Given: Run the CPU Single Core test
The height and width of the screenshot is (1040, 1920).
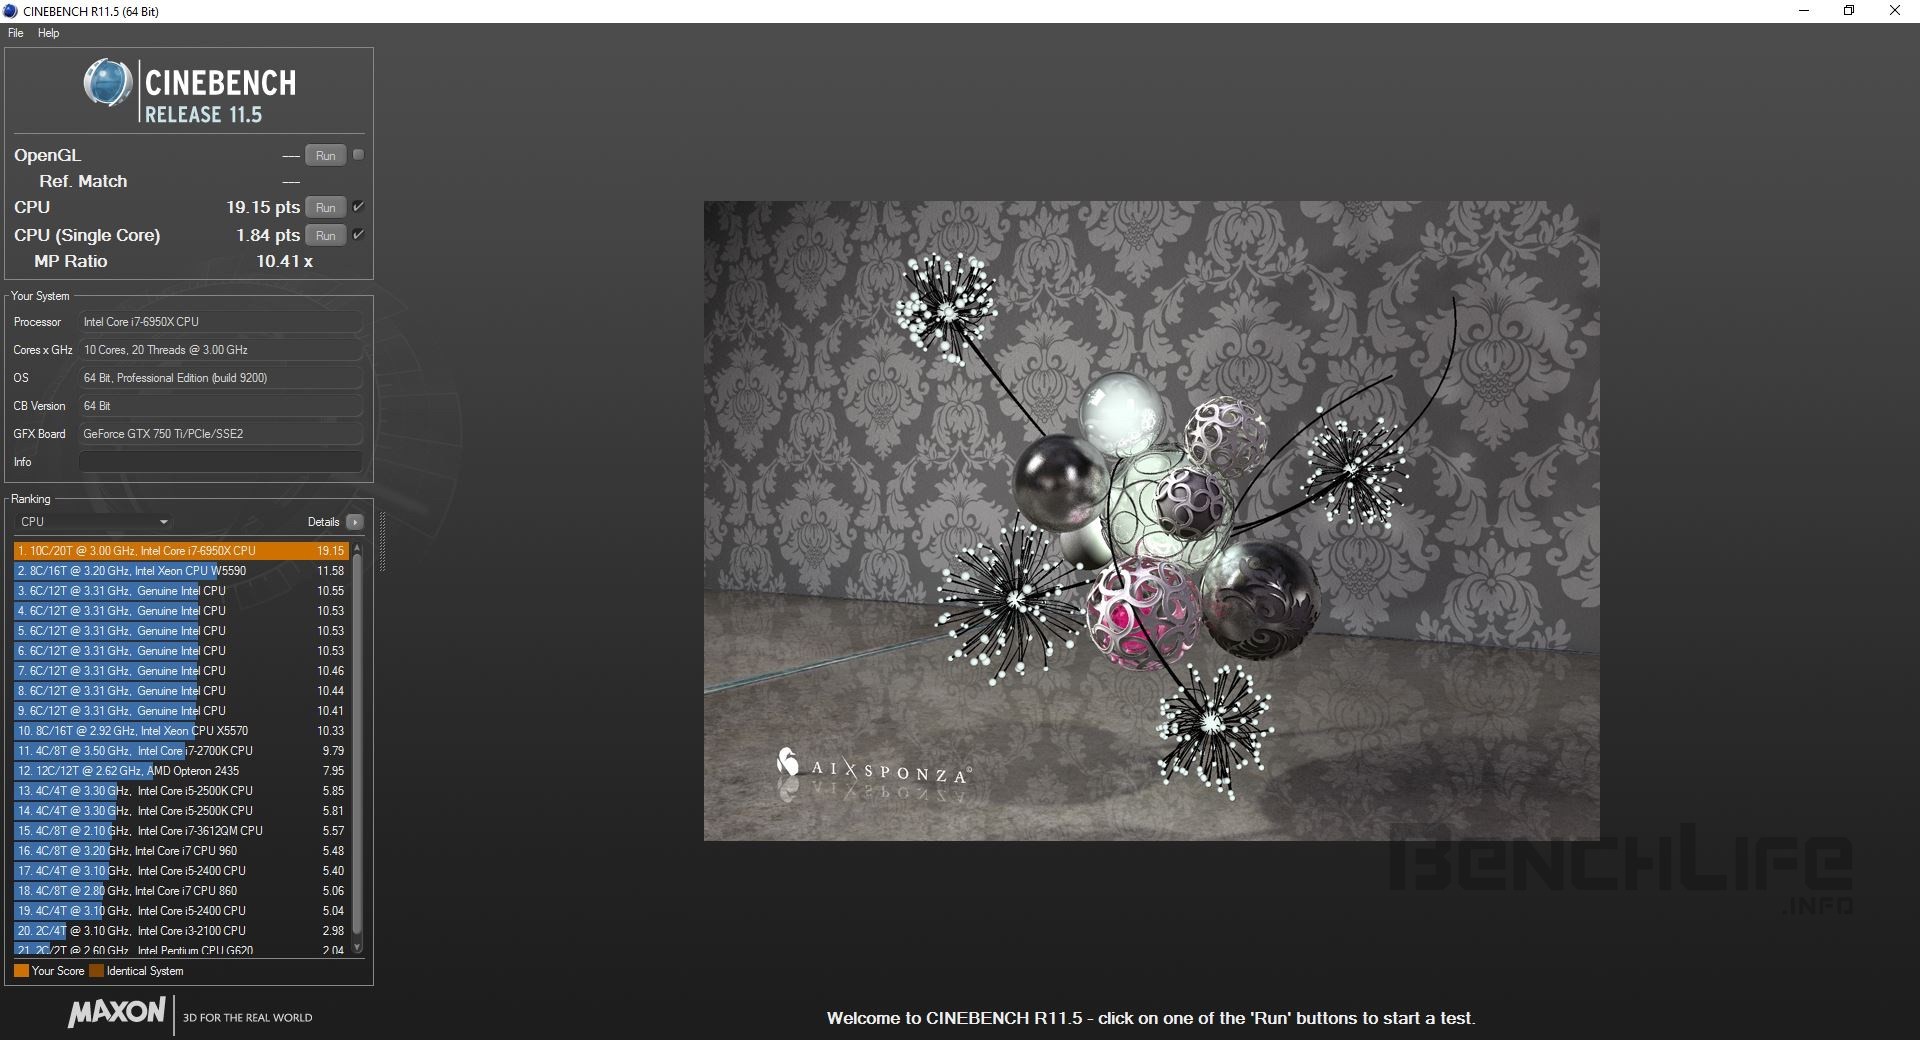Looking at the screenshot, I should tap(325, 235).
